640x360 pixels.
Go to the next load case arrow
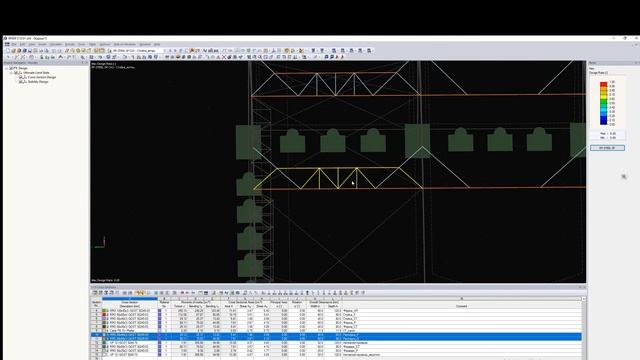(x=176, y=51)
